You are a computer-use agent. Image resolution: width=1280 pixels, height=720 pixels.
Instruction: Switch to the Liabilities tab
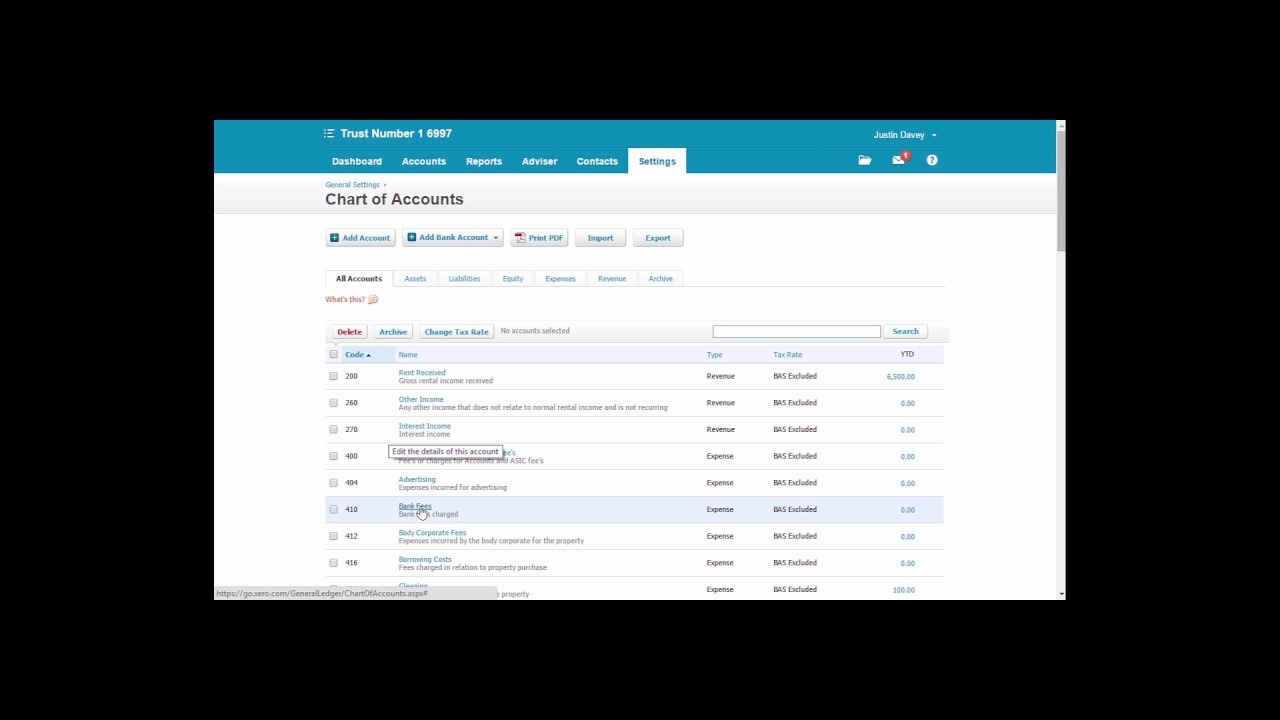point(464,279)
